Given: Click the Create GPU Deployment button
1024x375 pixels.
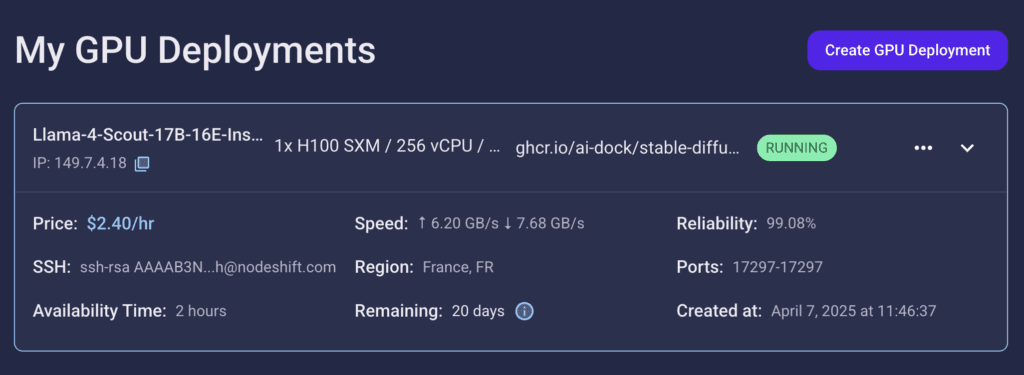Looking at the screenshot, I should tap(907, 50).
